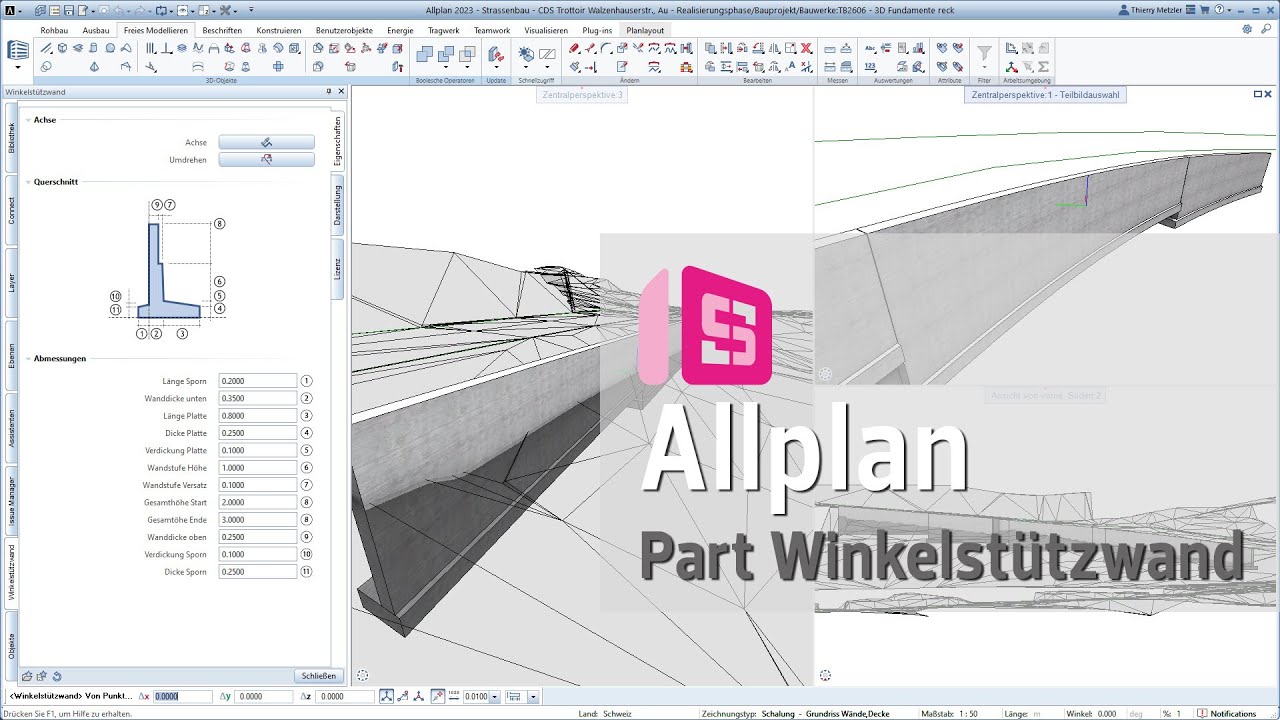Switch to the Beschriften ribbon tab
This screenshot has width=1280, height=720.
coord(222,30)
